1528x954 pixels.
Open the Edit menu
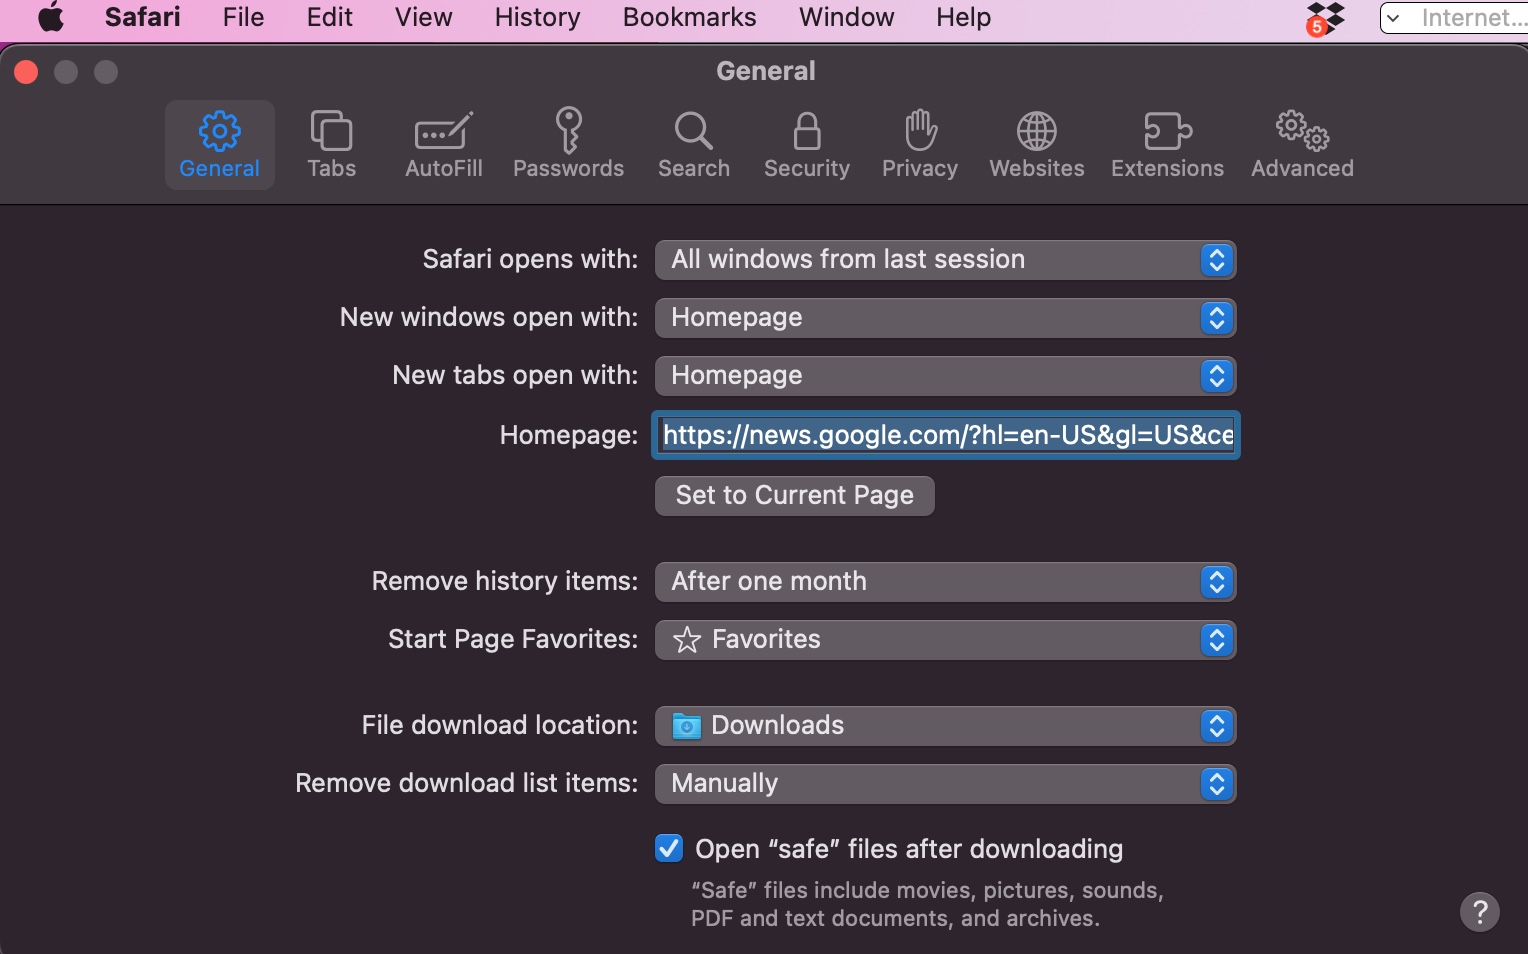click(329, 17)
